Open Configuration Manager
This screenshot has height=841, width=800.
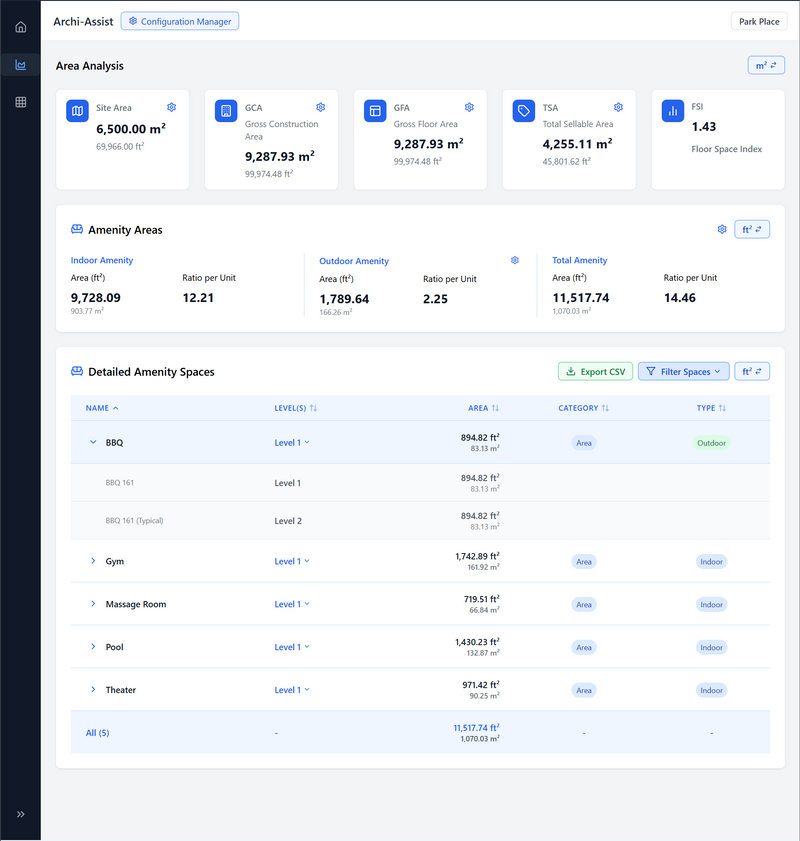point(180,21)
